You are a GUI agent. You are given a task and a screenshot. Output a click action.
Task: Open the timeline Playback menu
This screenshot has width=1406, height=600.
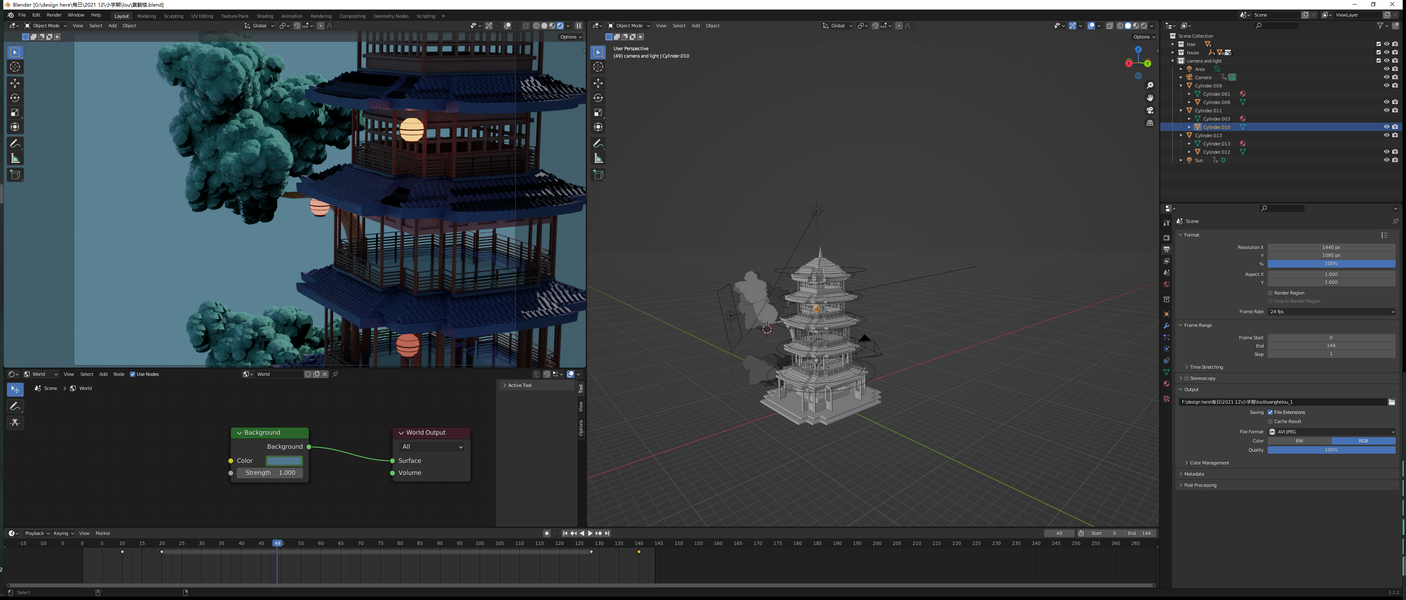(x=37, y=533)
